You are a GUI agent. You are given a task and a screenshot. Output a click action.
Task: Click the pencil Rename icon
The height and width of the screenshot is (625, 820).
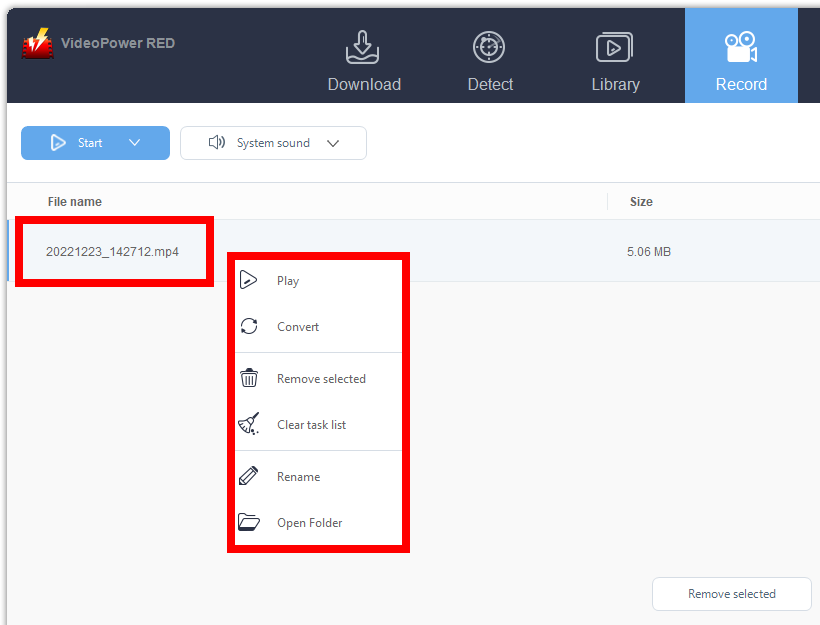(x=248, y=475)
